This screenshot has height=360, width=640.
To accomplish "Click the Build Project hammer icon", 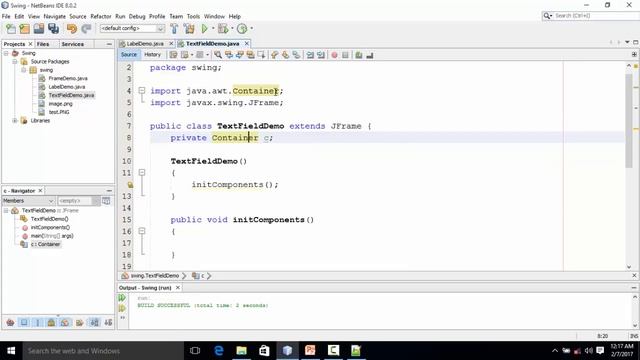I will point(174,29).
